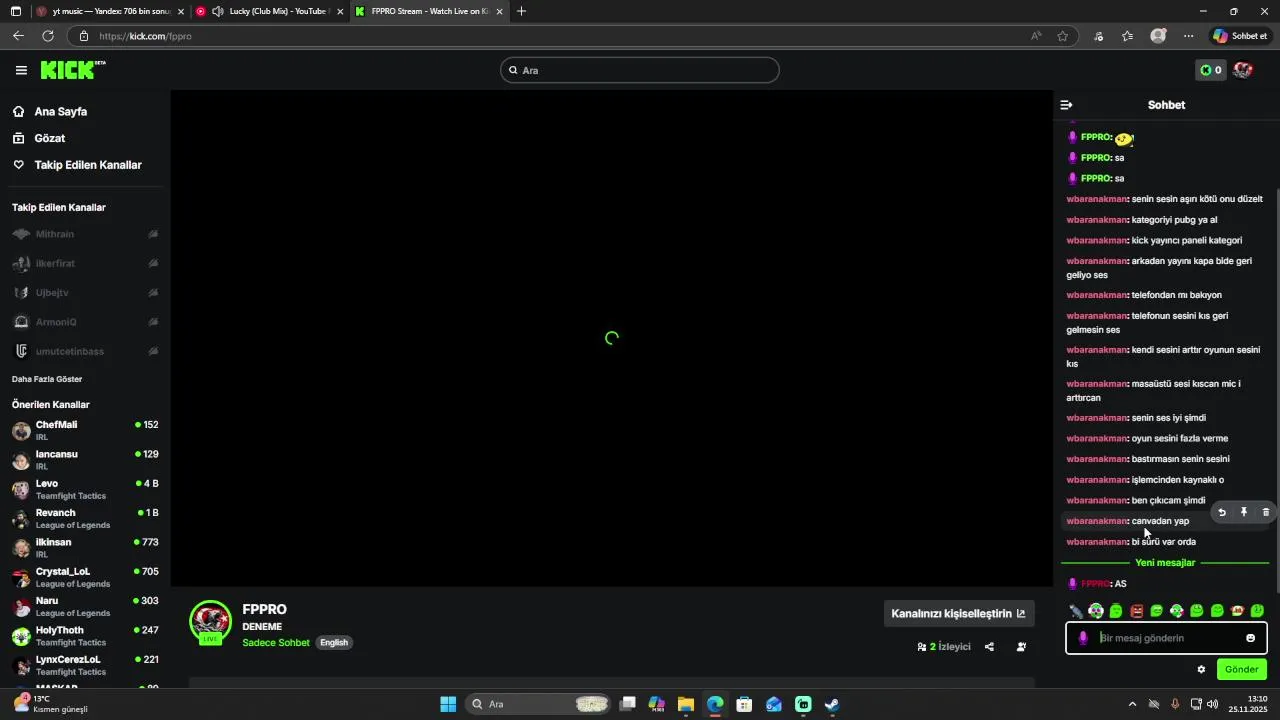Screen dimensions: 1280x720
Task: Reload the page
Action: [47, 36]
